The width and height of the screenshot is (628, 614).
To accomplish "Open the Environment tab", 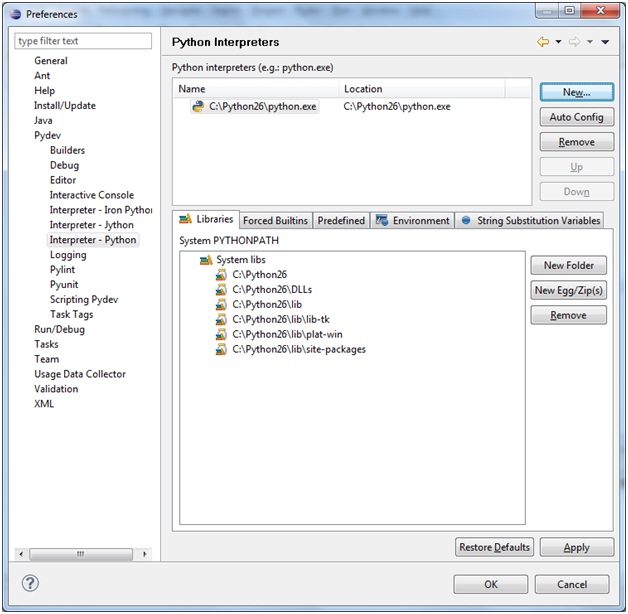I will pyautogui.click(x=412, y=221).
